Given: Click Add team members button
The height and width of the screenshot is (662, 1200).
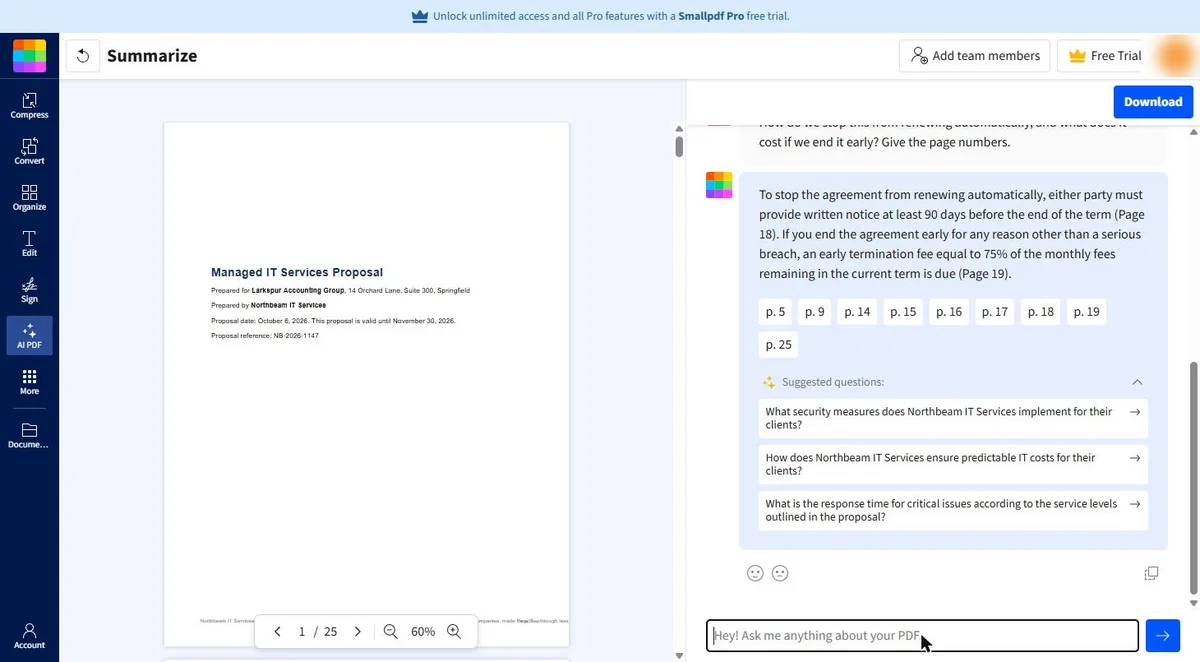Looking at the screenshot, I should [x=975, y=56].
